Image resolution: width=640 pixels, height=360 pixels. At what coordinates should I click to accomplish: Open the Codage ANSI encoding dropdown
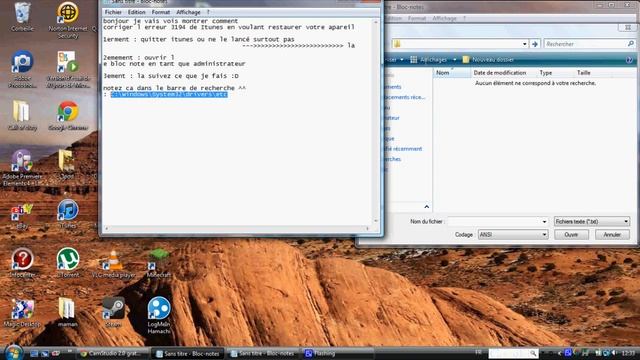(513, 235)
